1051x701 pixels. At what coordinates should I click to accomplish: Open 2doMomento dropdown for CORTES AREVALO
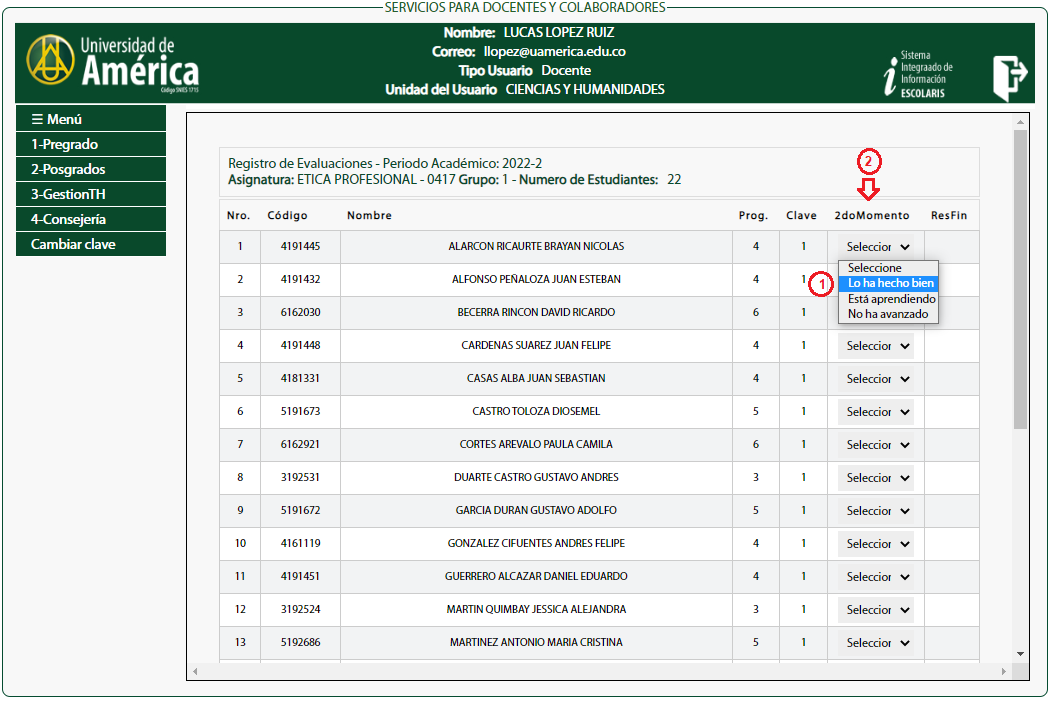876,444
